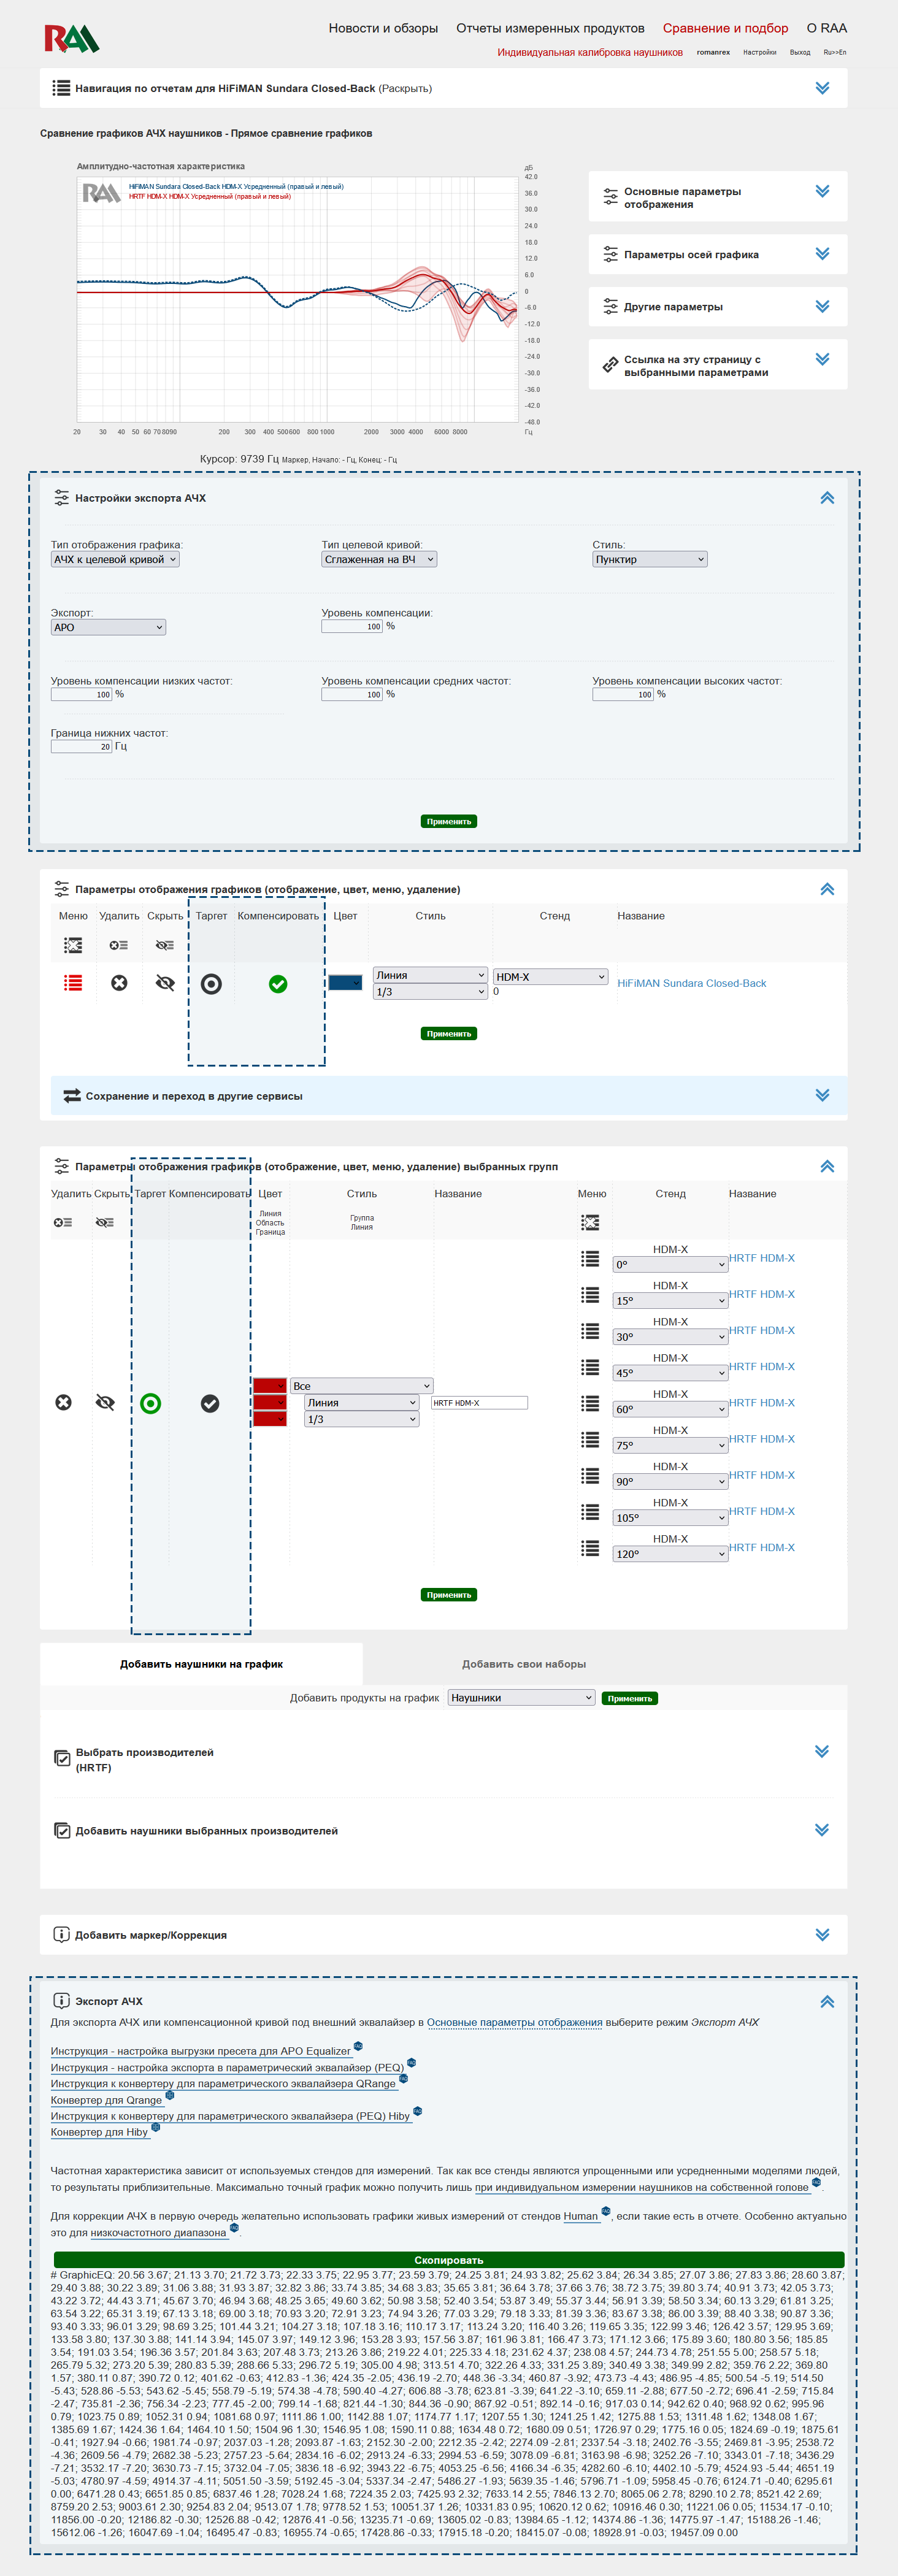Click the Граница нижних частот field

82,746
